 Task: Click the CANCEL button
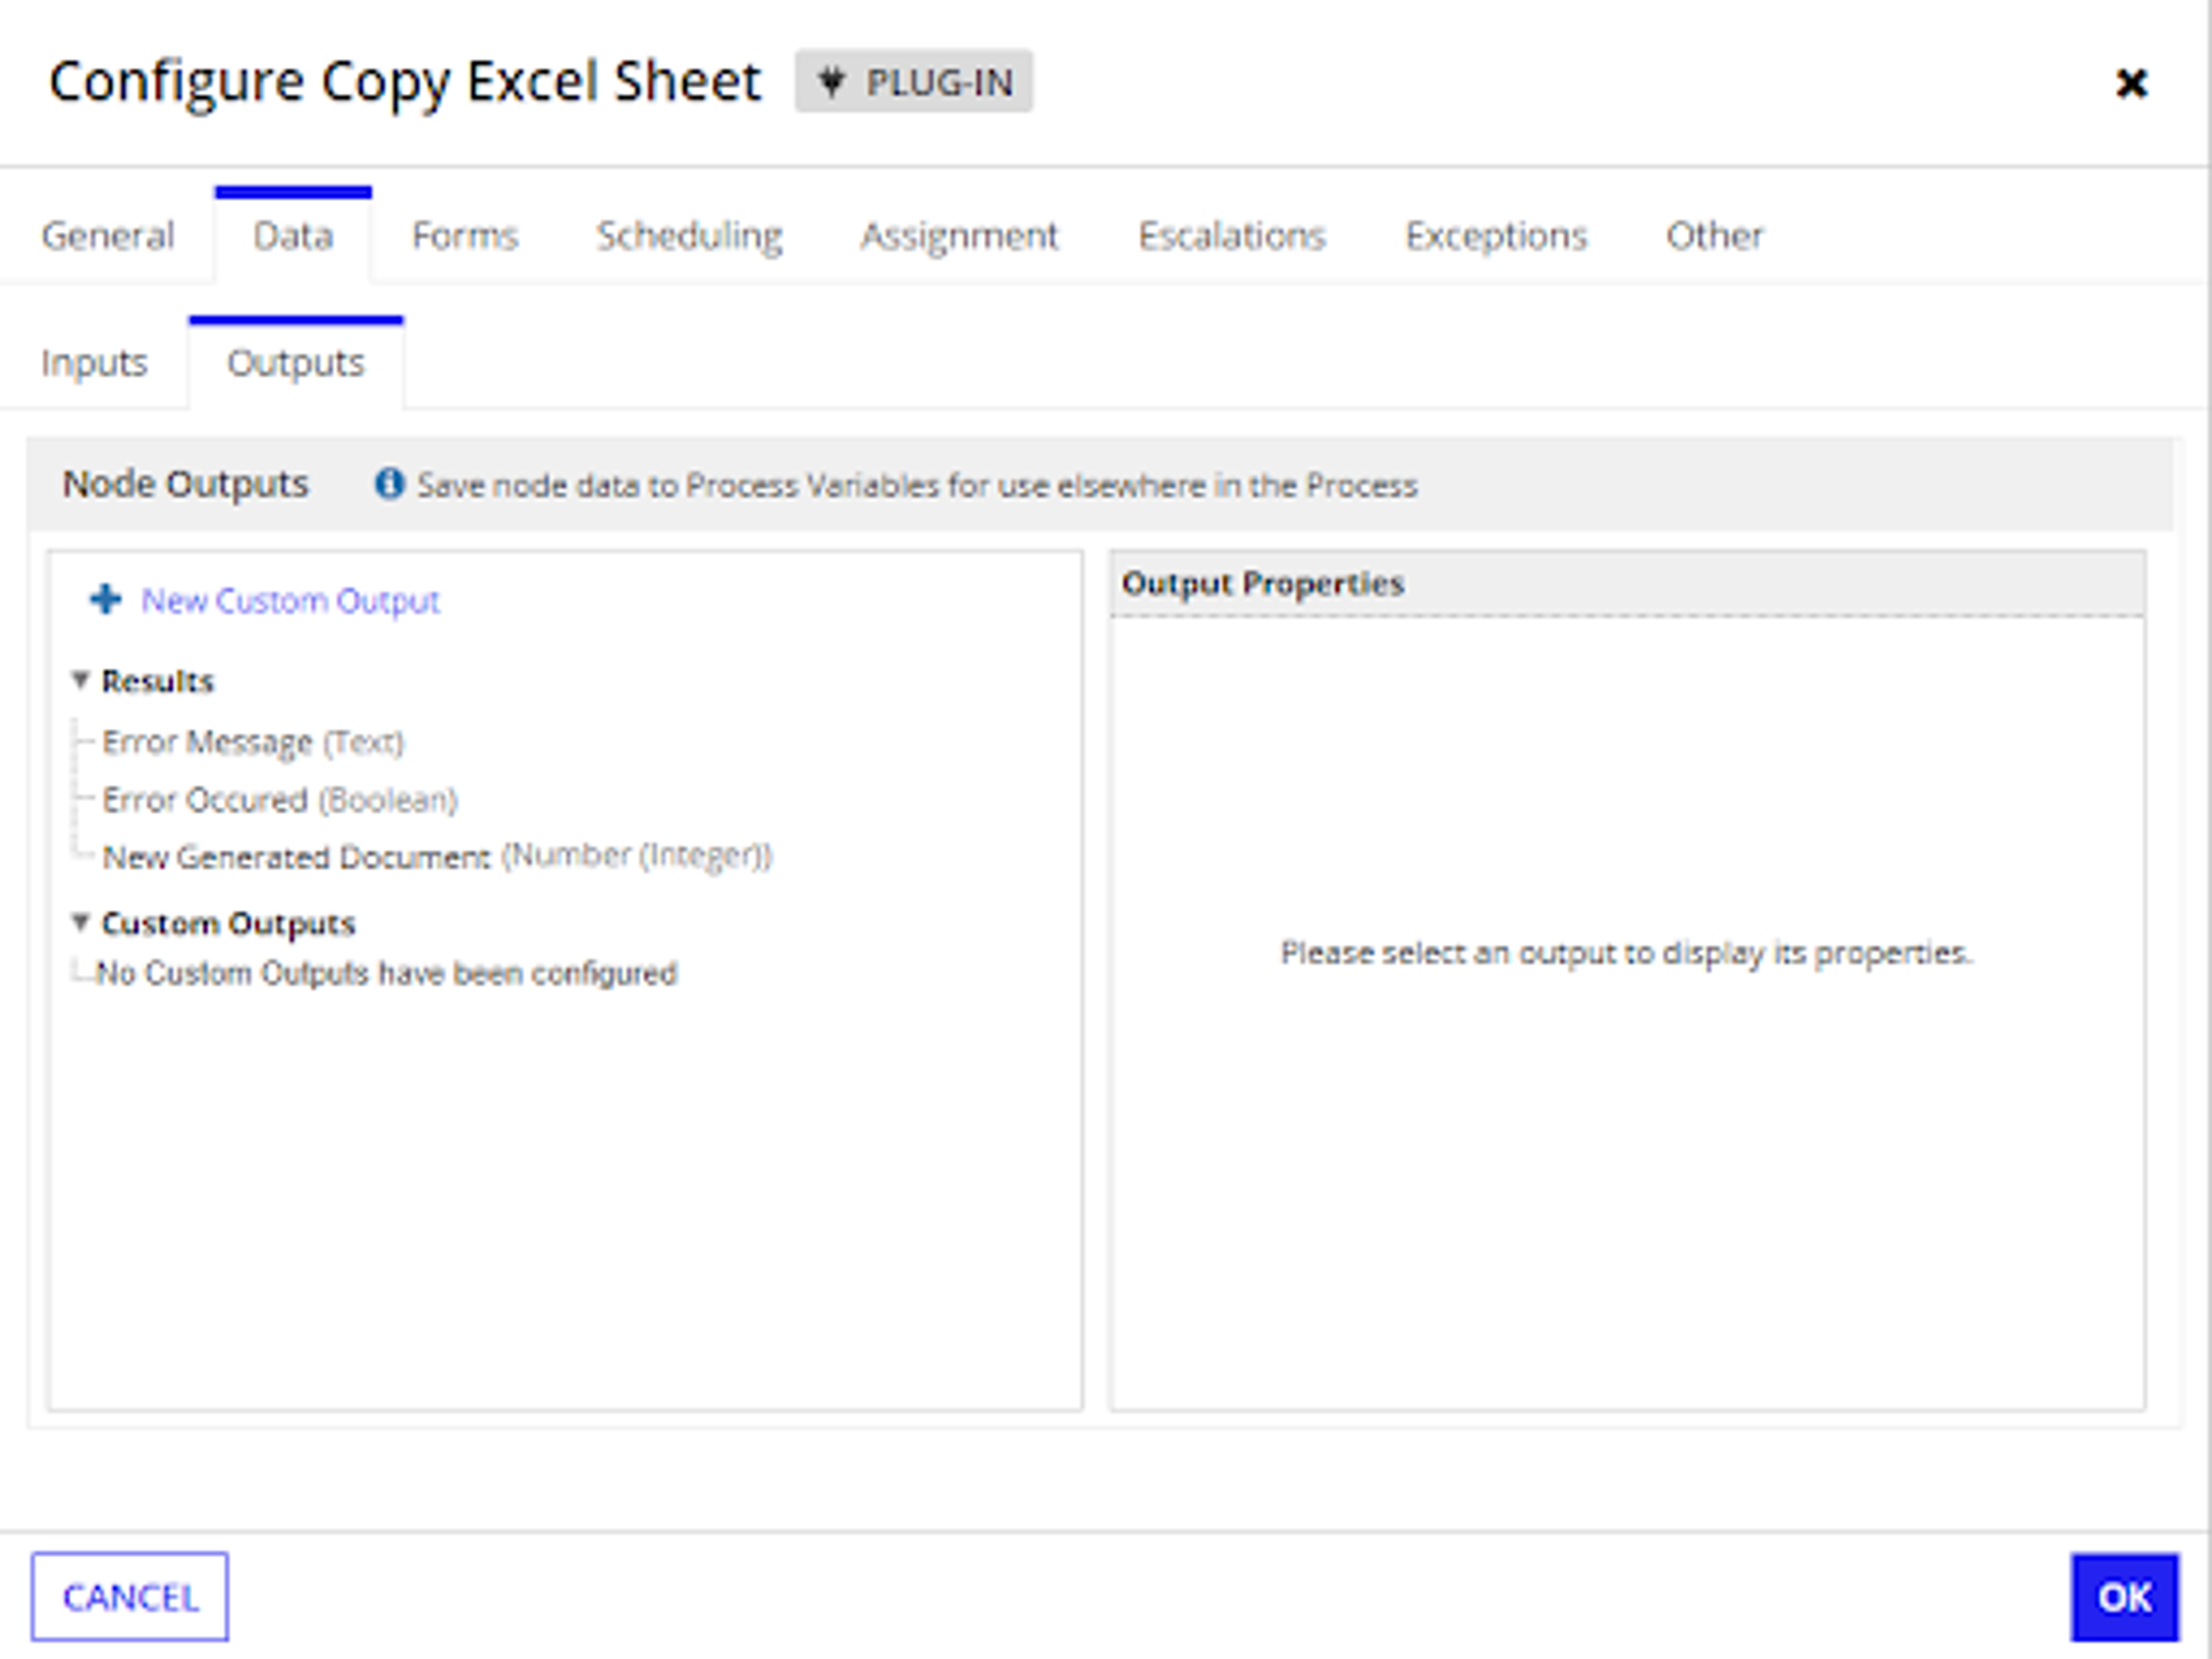[130, 1597]
